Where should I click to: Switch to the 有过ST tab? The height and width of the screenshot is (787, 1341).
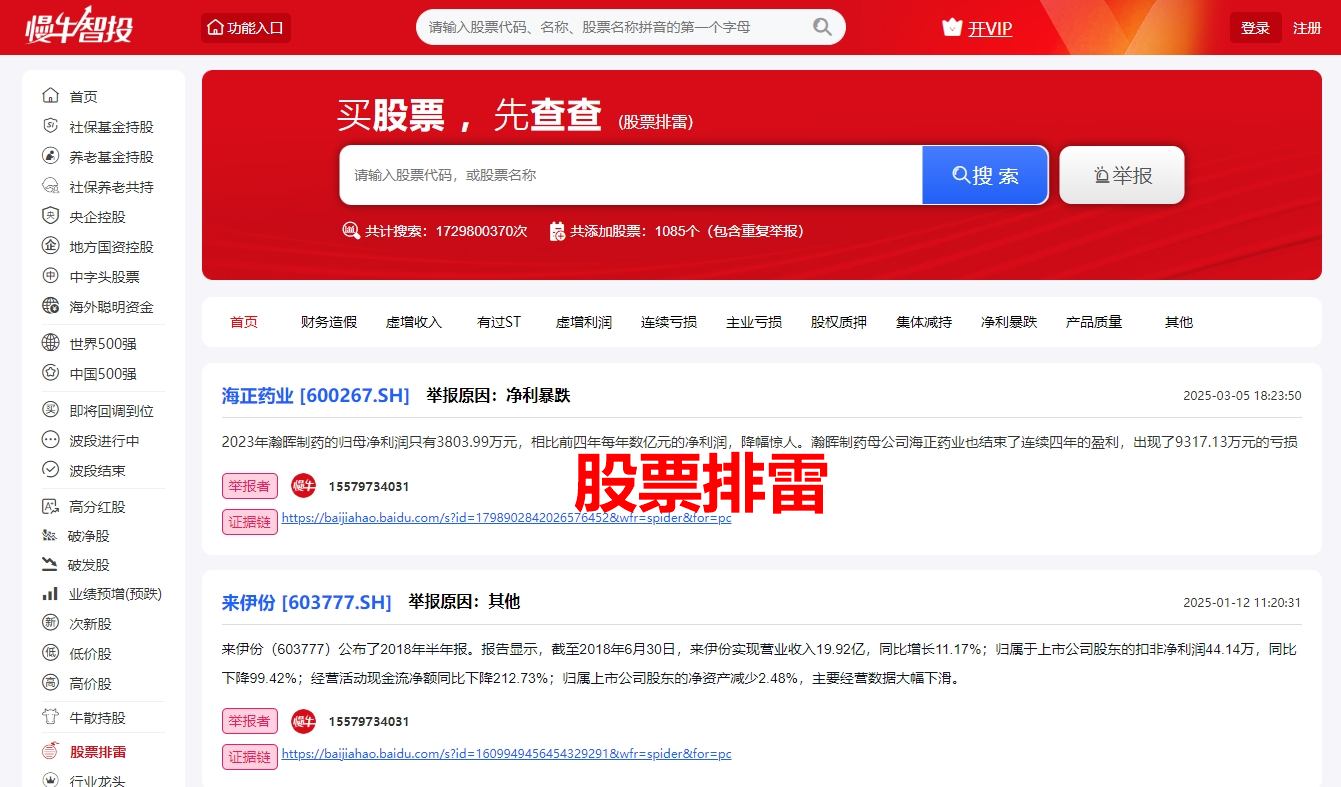click(499, 322)
